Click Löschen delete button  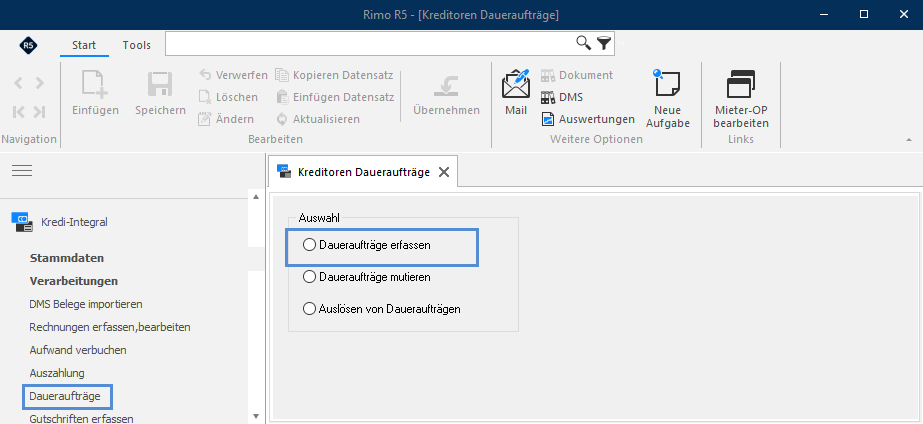pos(228,97)
